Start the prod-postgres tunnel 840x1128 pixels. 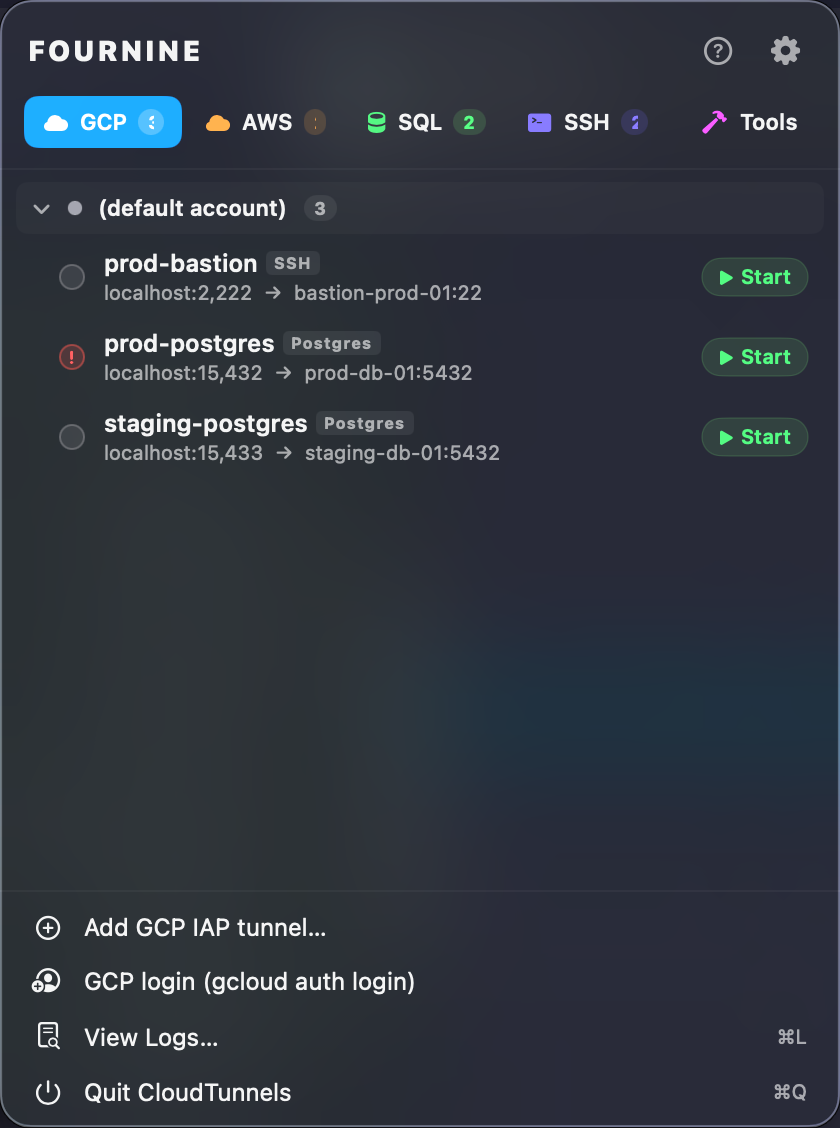coord(754,357)
